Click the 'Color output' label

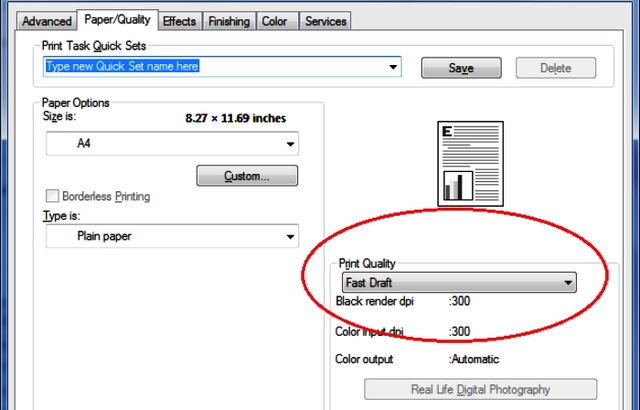pyautogui.click(x=364, y=359)
